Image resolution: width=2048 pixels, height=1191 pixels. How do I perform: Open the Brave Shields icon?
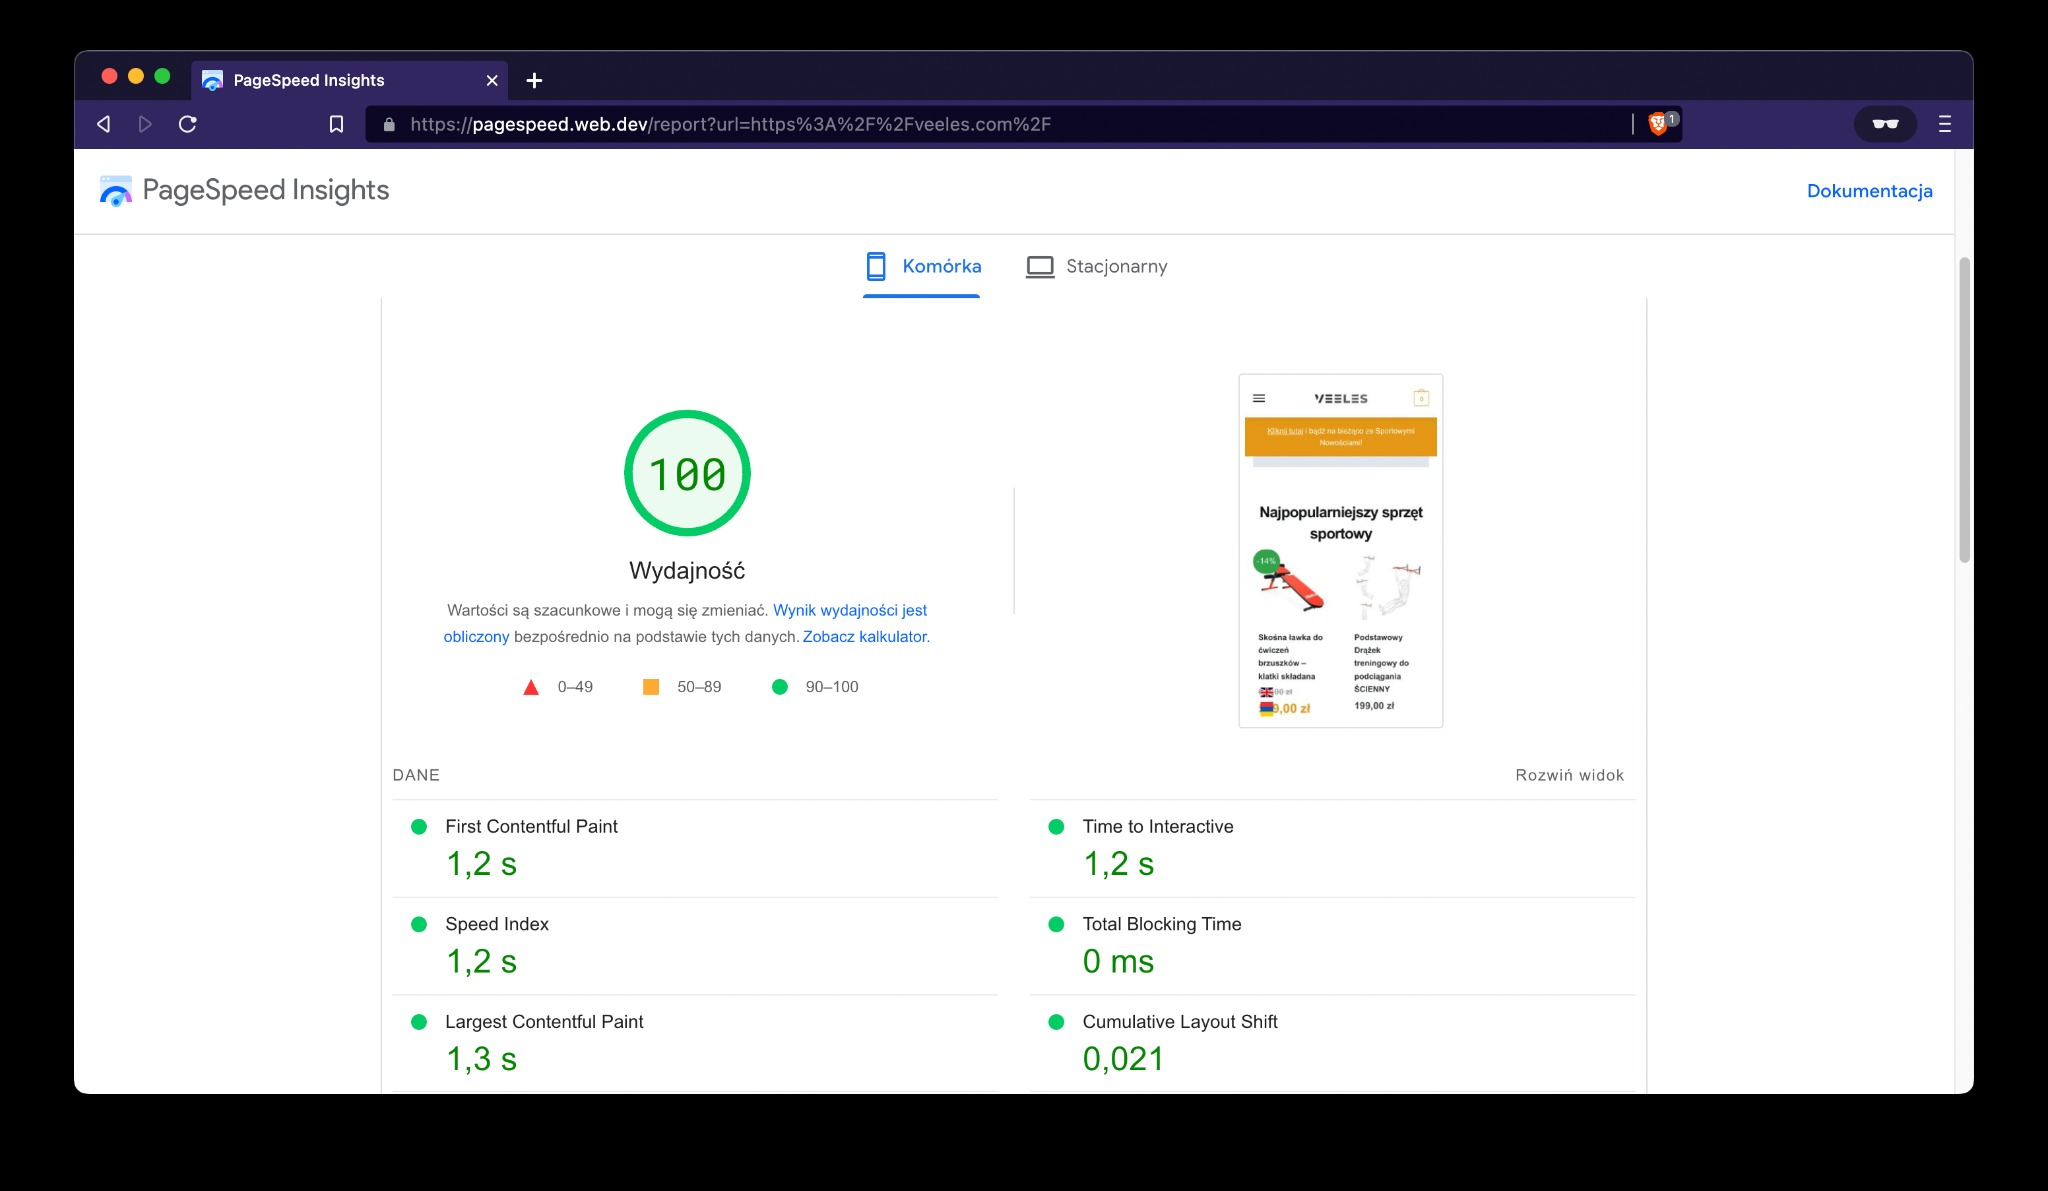point(1659,123)
